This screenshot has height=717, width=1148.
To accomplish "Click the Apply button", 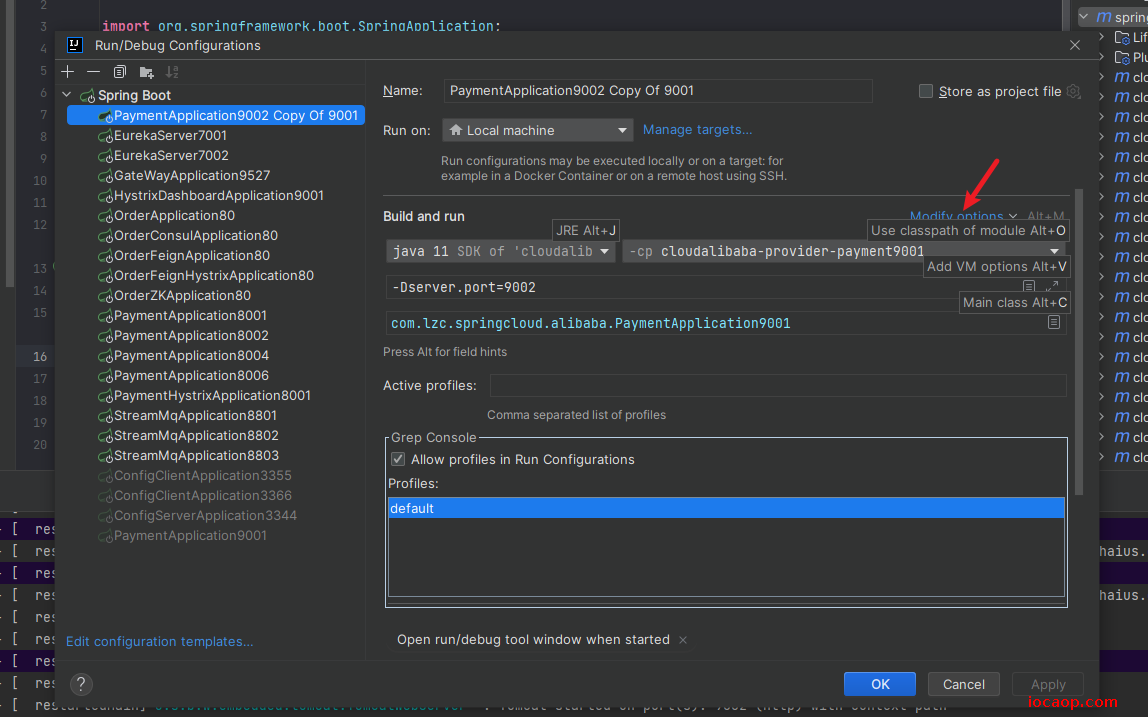I will [1048, 684].
